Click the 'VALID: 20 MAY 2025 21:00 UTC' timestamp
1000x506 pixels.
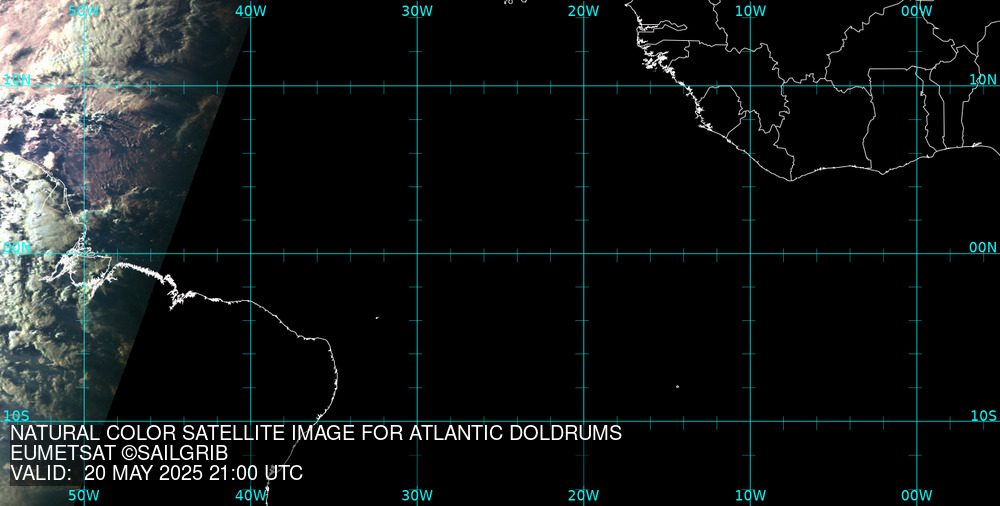(x=157, y=473)
